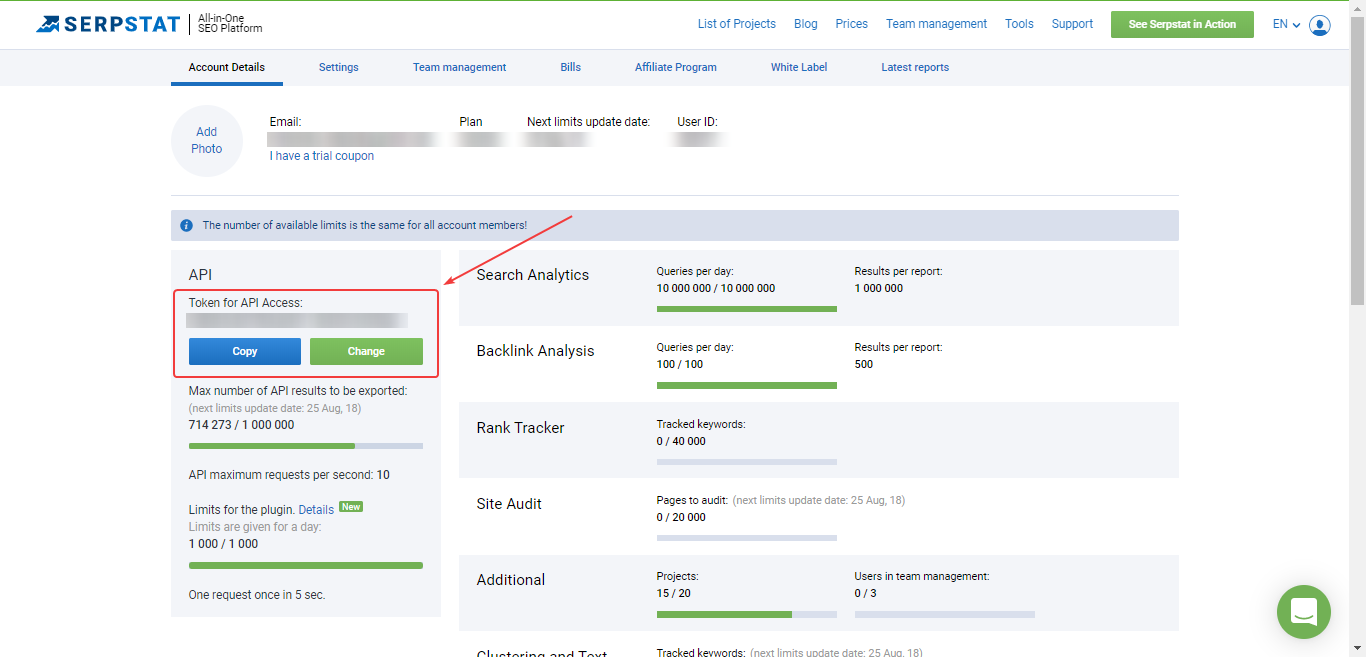Expand the EN language dropdown
Image resolution: width=1366 pixels, height=657 pixels.
[1286, 24]
